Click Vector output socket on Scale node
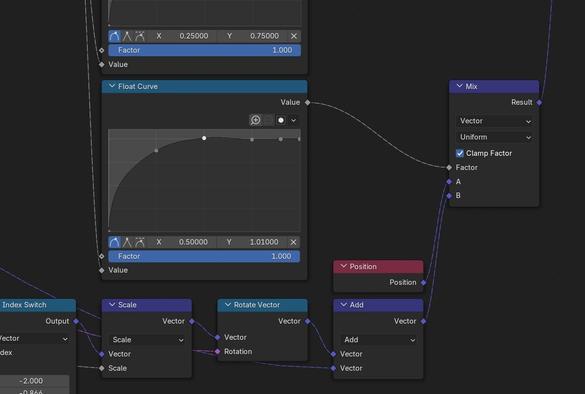This screenshot has height=394, width=585. (192, 321)
